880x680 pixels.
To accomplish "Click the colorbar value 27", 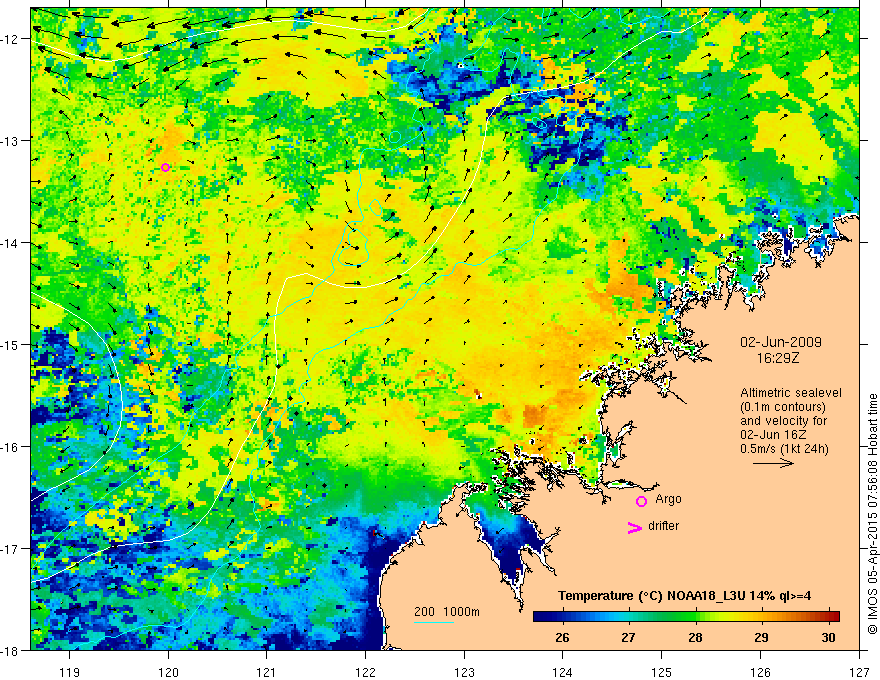I will click(629, 637).
